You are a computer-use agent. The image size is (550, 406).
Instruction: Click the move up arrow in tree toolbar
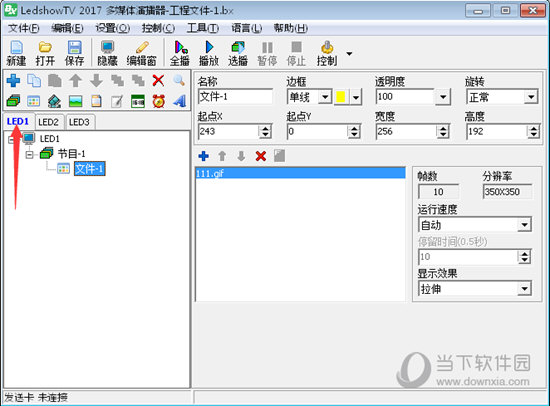pos(75,81)
